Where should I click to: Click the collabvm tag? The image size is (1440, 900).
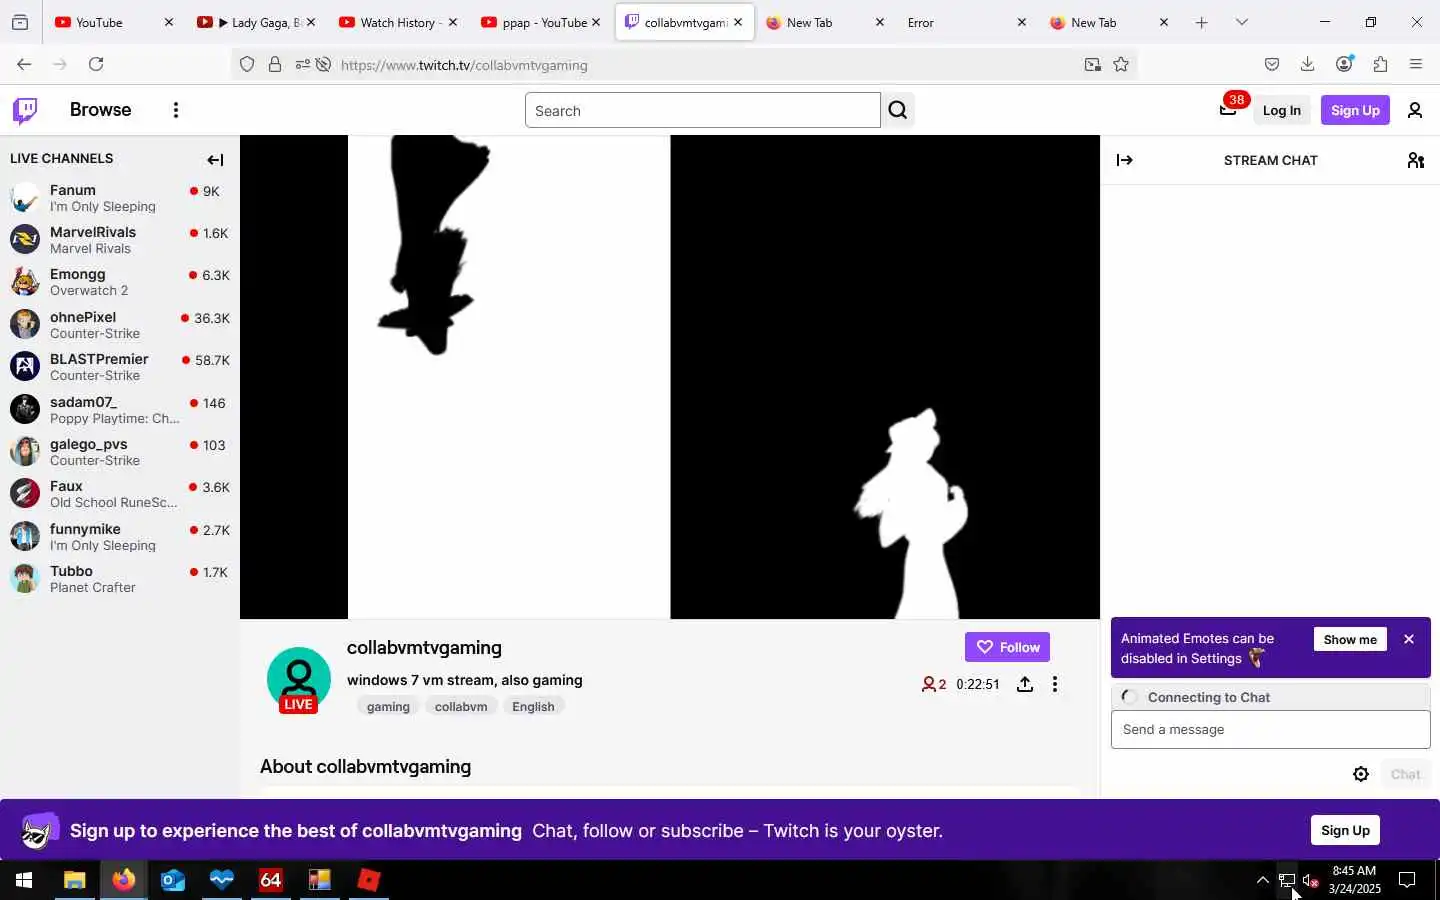(x=461, y=706)
